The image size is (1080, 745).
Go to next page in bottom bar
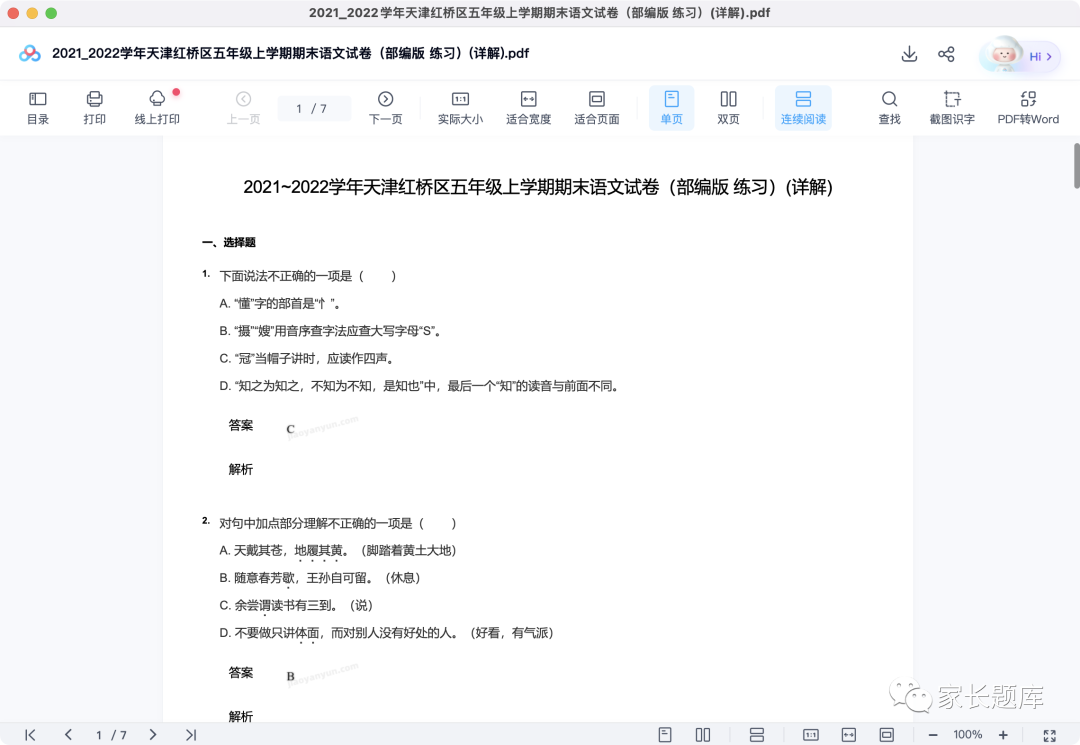point(153,735)
